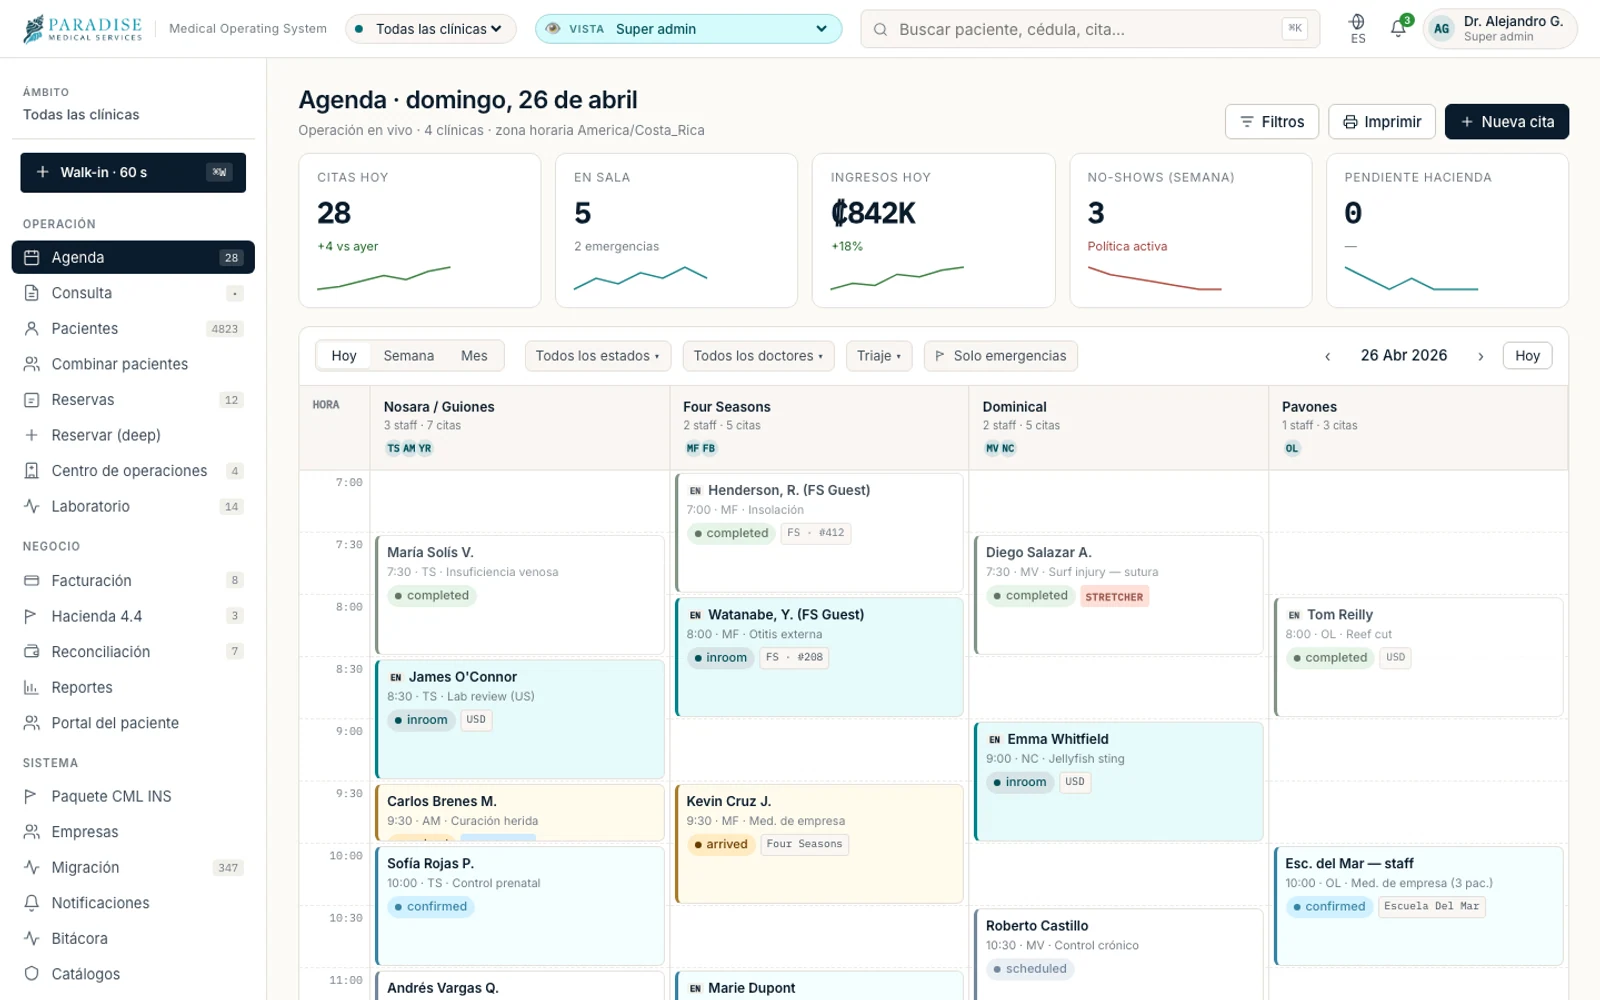
Task: Click the Reservar (deep) plus icon
Action: (31, 435)
